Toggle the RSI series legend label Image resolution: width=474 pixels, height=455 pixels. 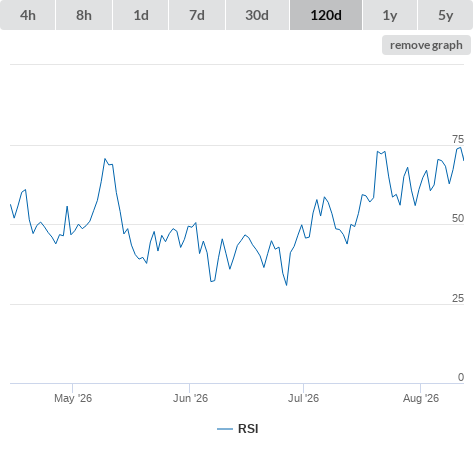pyautogui.click(x=248, y=429)
